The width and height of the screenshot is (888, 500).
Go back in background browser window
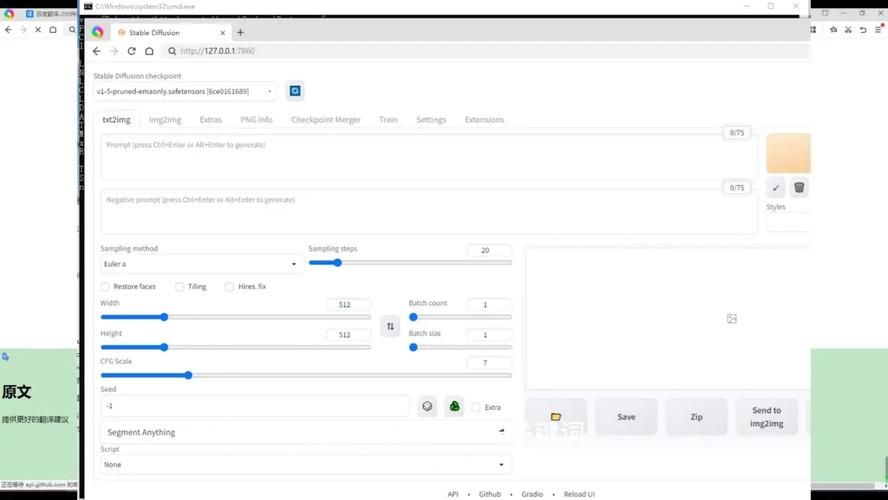coord(8,29)
